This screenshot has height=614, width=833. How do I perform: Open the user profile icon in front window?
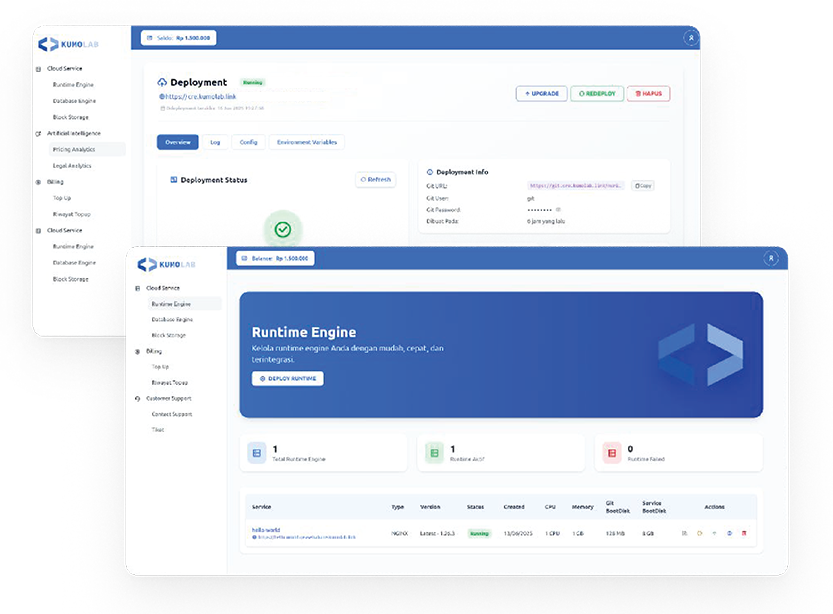(x=770, y=258)
